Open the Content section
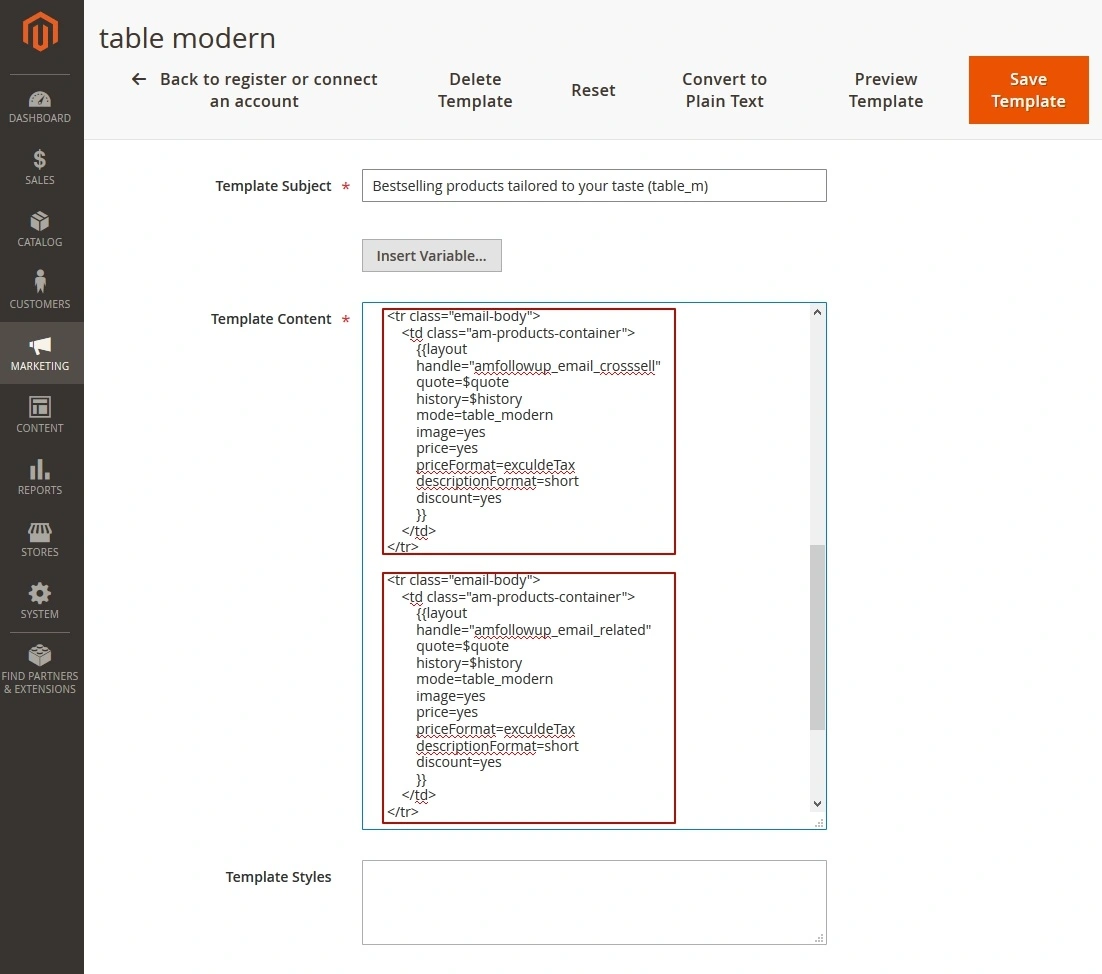This screenshot has height=974, width=1102. click(x=40, y=414)
